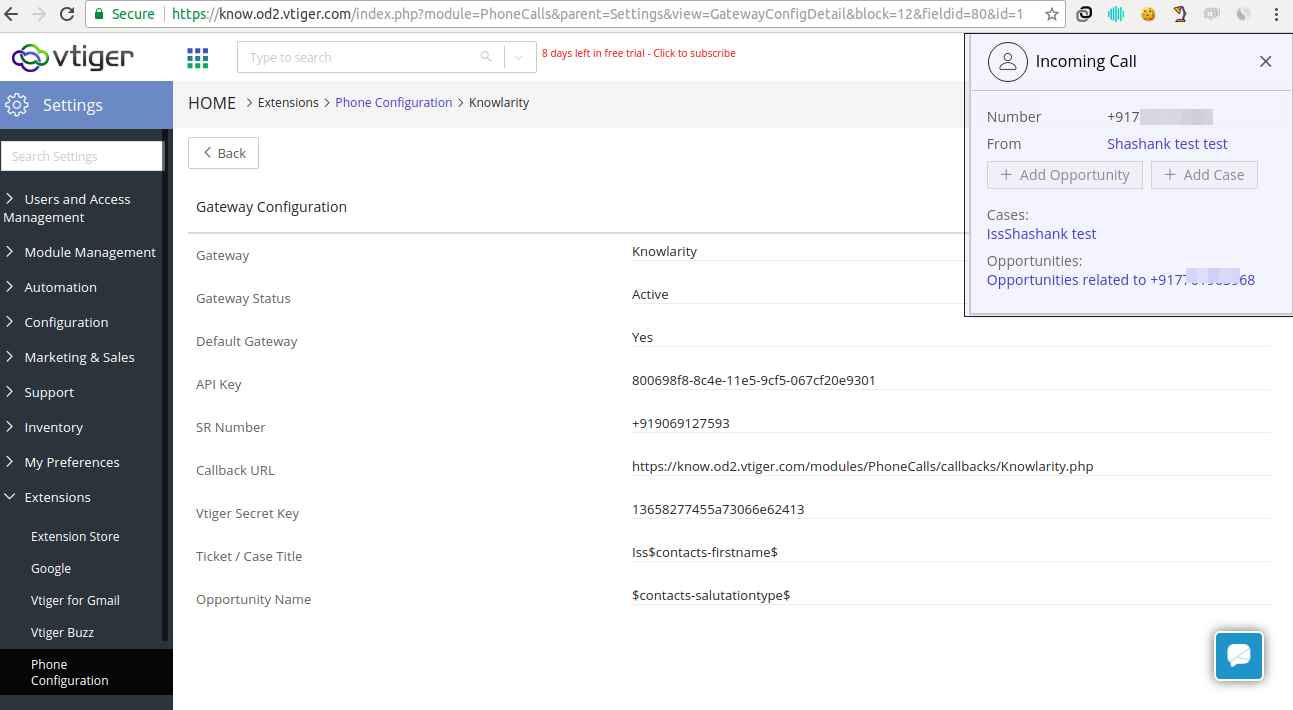
Task: Reload the browser page
Action: click(x=67, y=14)
